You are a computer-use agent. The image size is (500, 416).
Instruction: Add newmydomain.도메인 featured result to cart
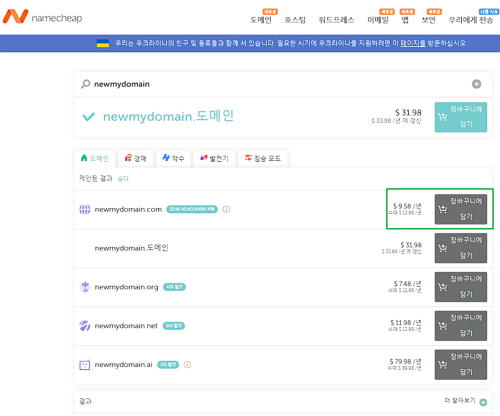point(461,117)
